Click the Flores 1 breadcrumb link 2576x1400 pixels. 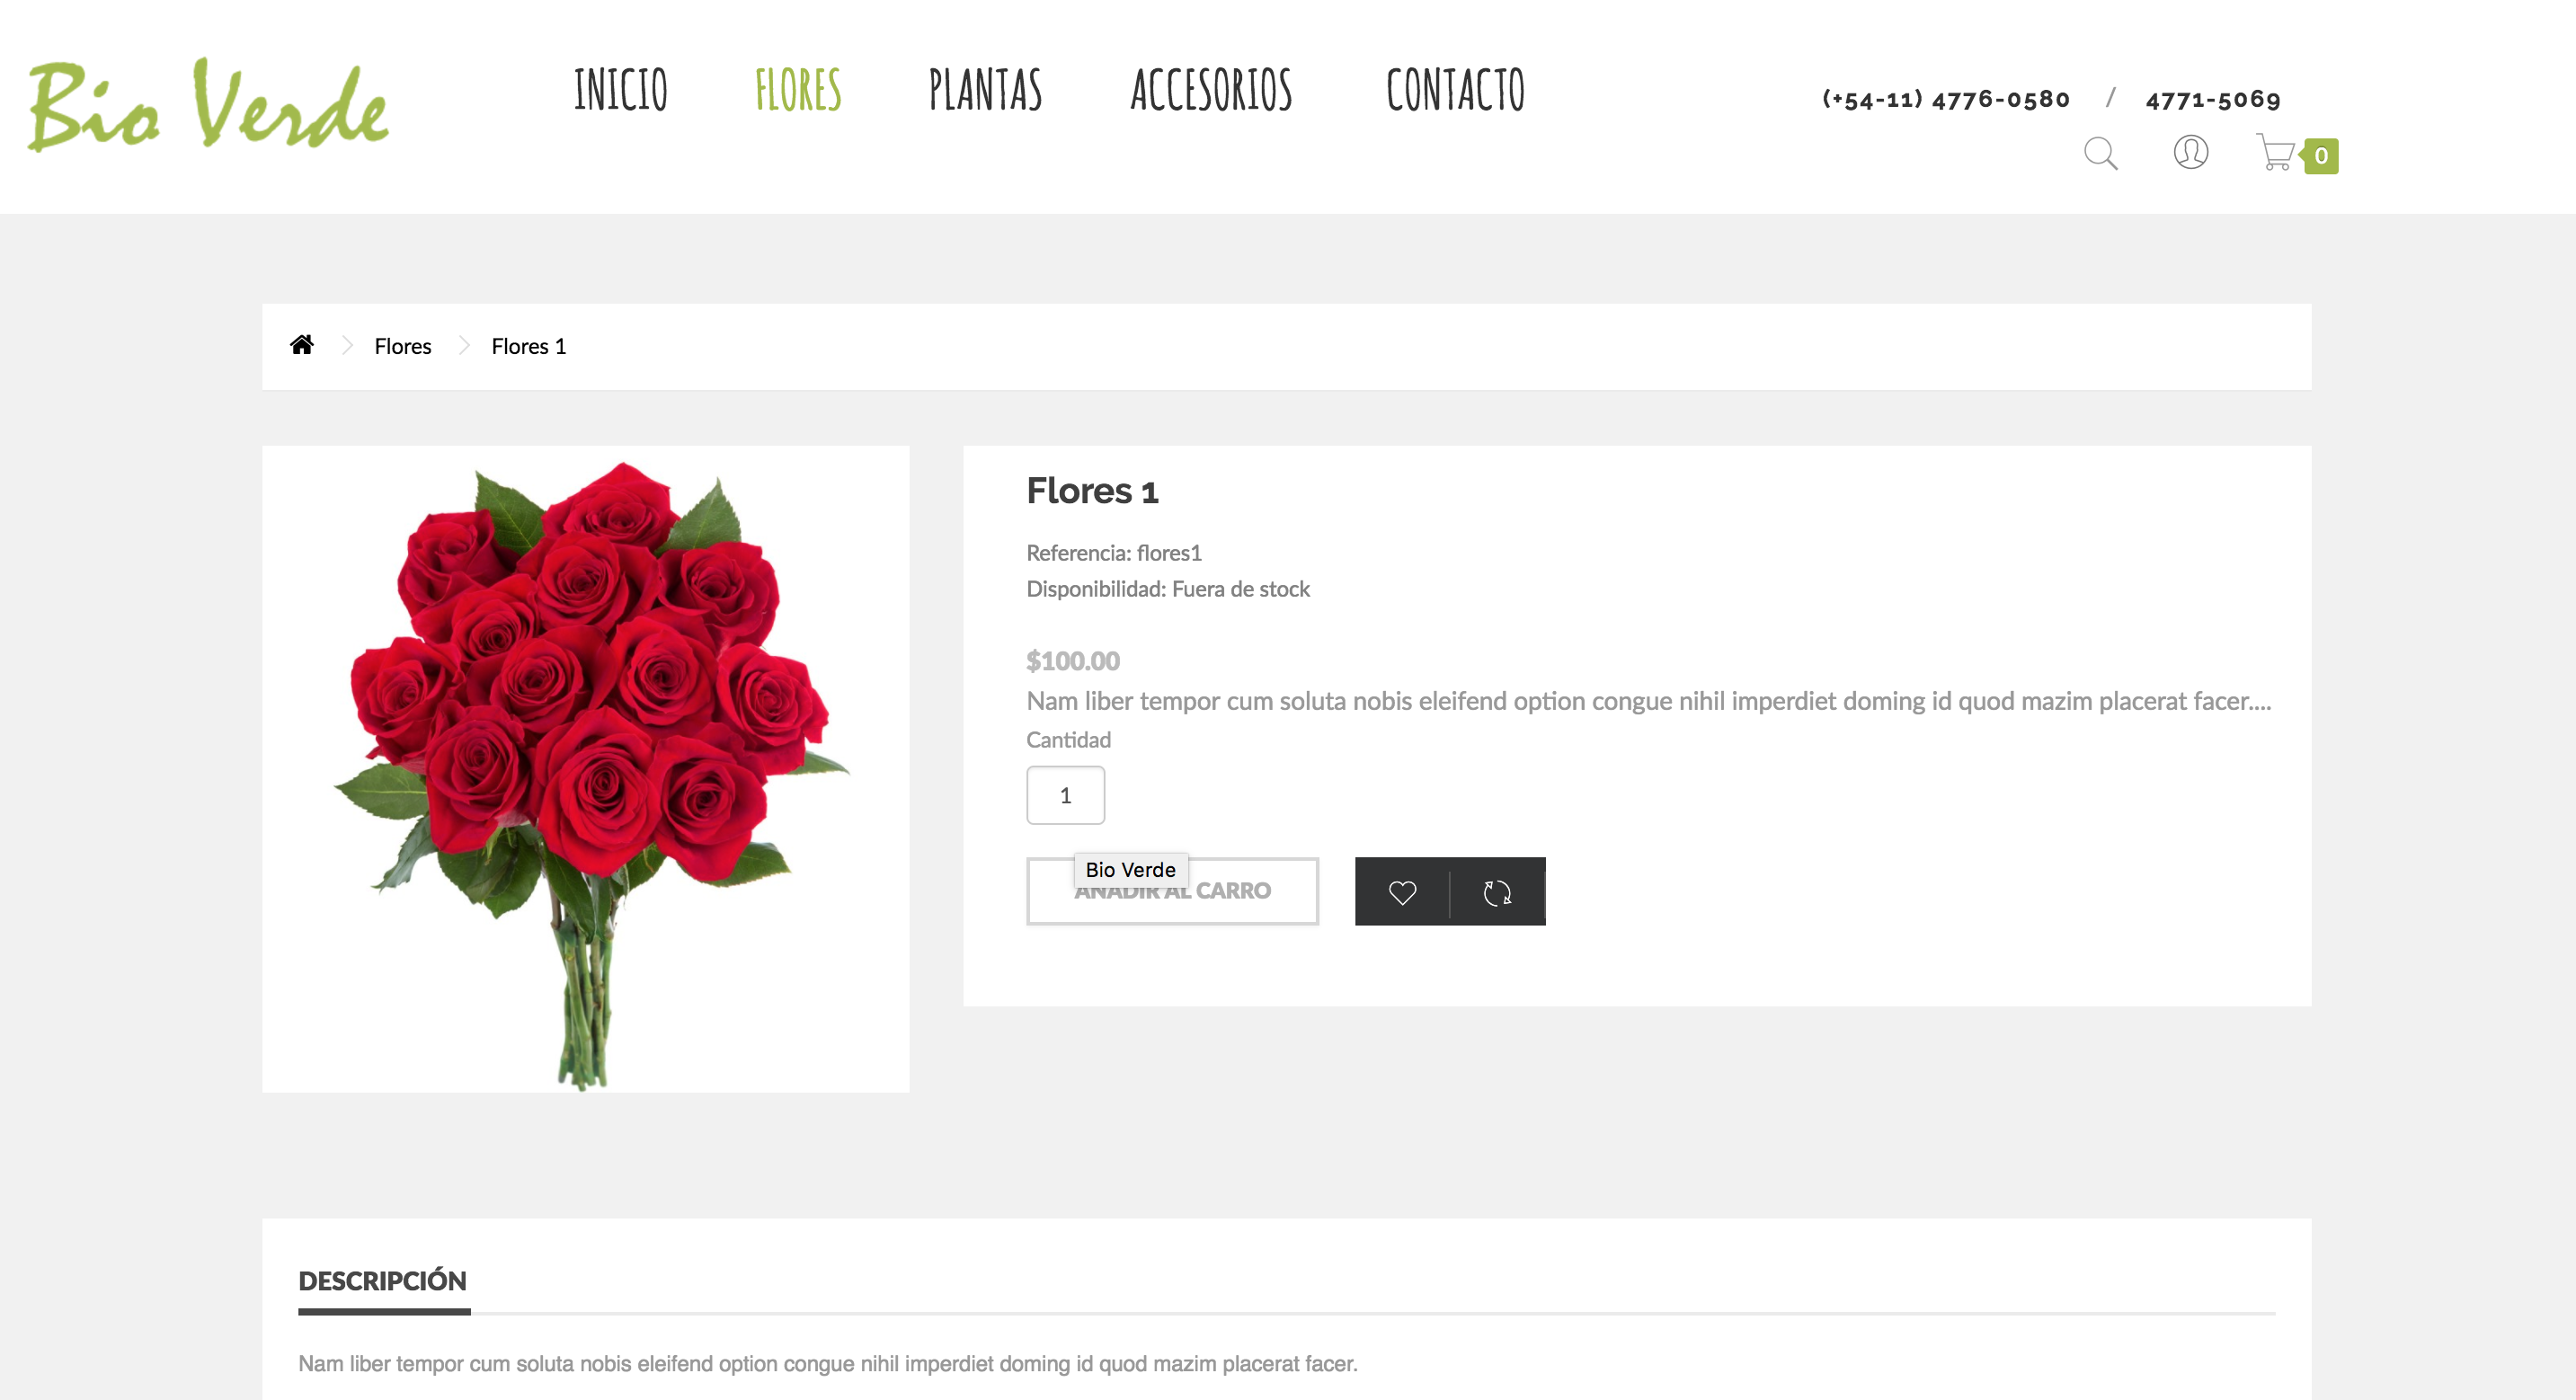pyautogui.click(x=528, y=346)
